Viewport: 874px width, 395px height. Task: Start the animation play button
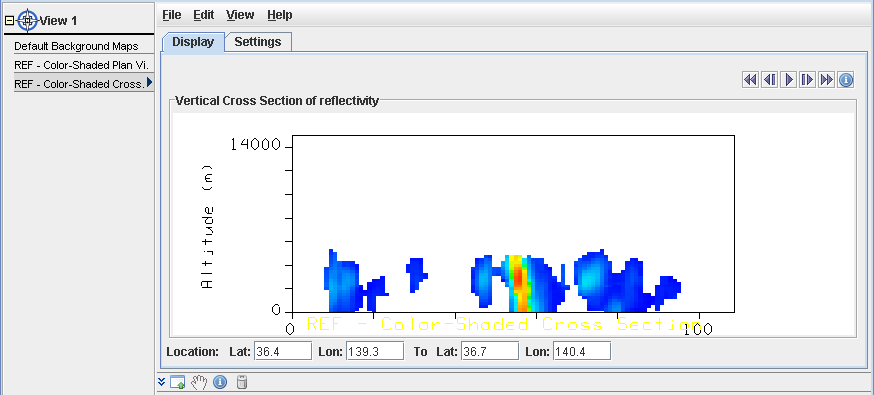(788, 80)
